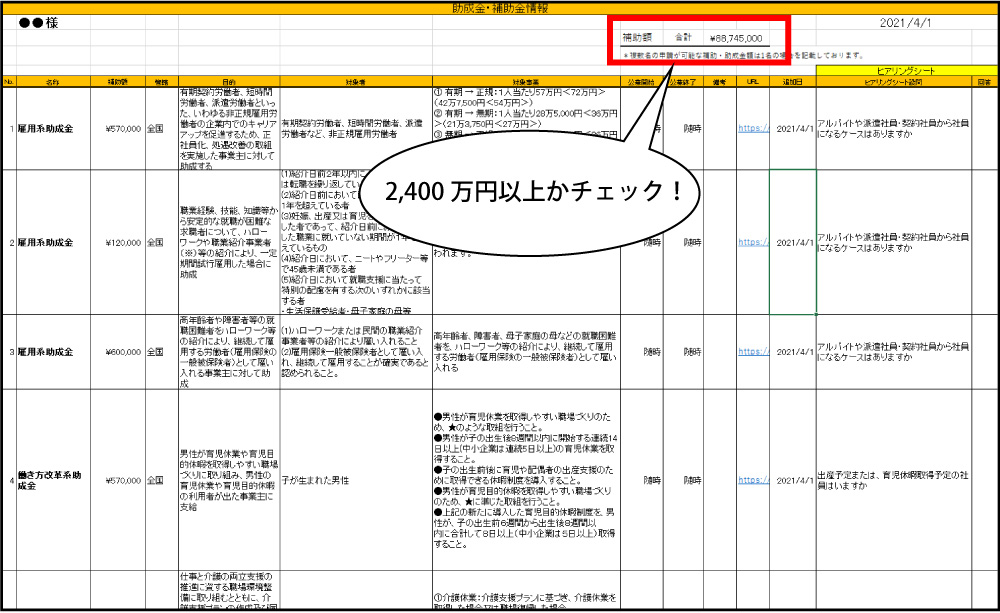This screenshot has width=1000, height=613.
Task: Click the 2,400万円以上かチェック speech bubble
Action: [528, 190]
